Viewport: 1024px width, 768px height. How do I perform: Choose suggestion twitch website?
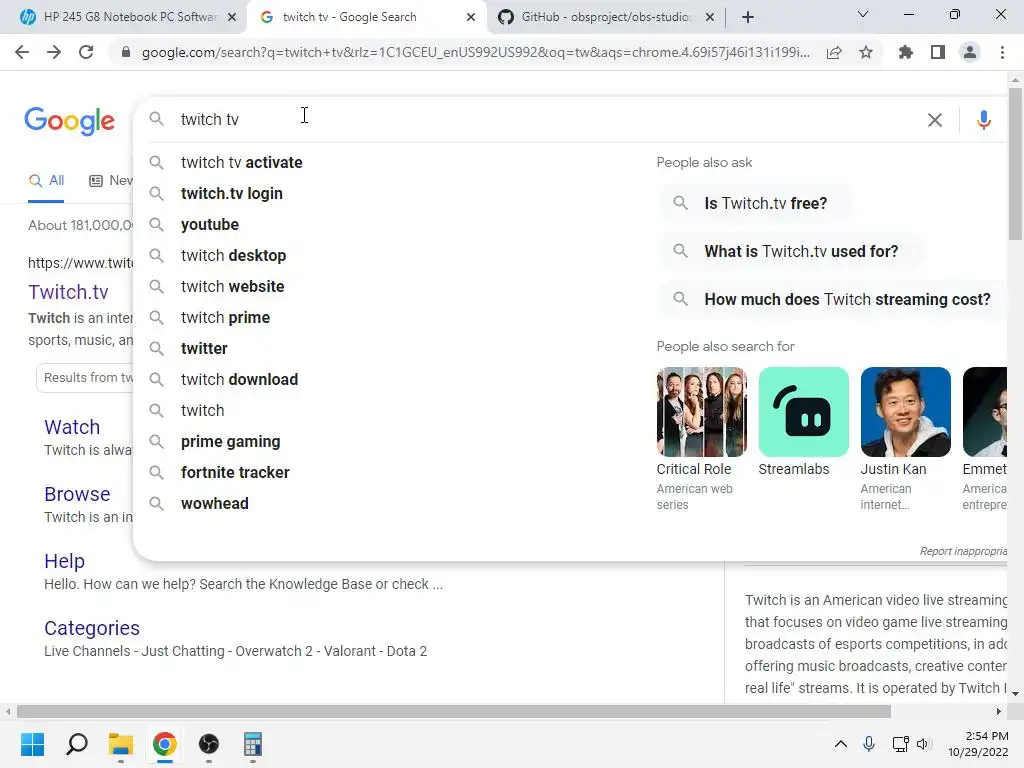pyautogui.click(x=232, y=287)
